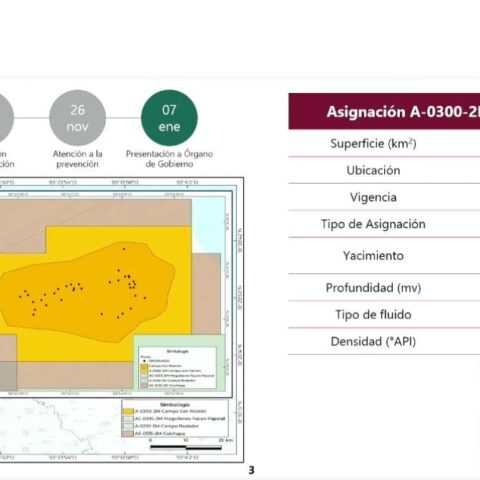Select the Ubicación row
The height and width of the screenshot is (480, 480).
point(384,170)
